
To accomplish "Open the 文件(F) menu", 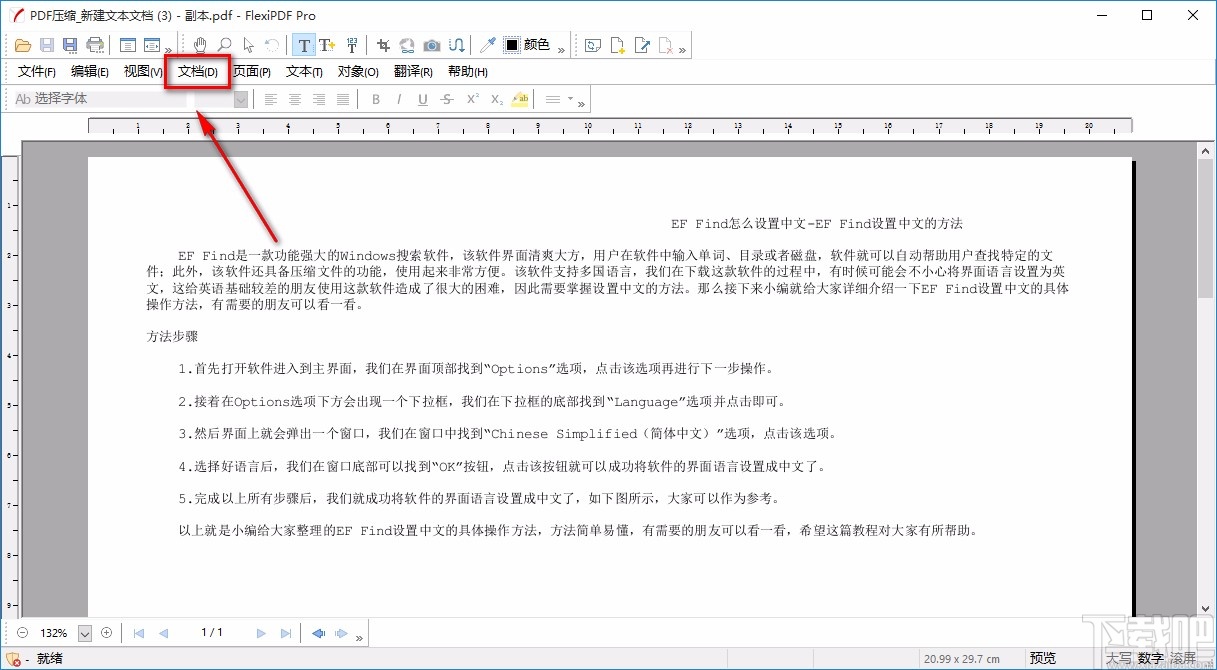I will pyautogui.click(x=37, y=71).
